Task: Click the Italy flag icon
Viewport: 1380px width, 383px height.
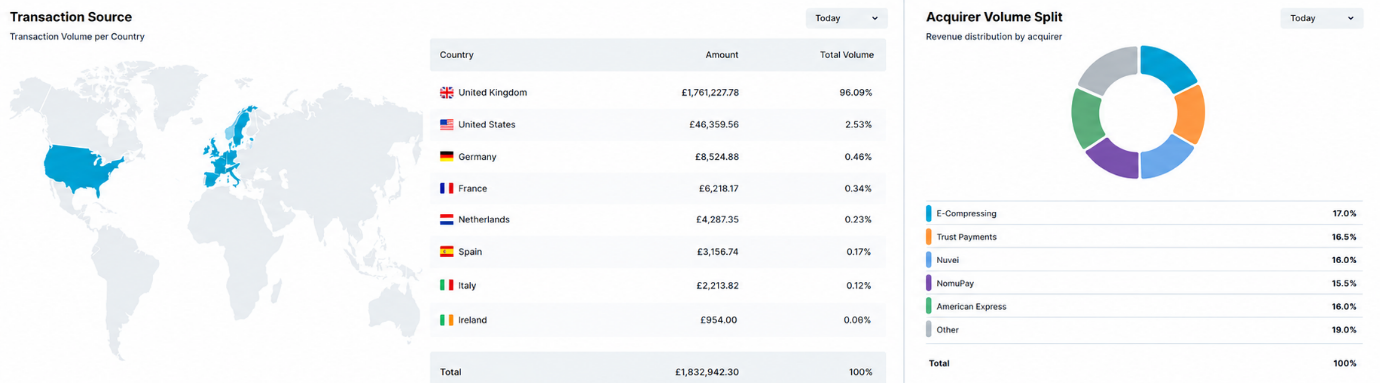Action: [447, 285]
